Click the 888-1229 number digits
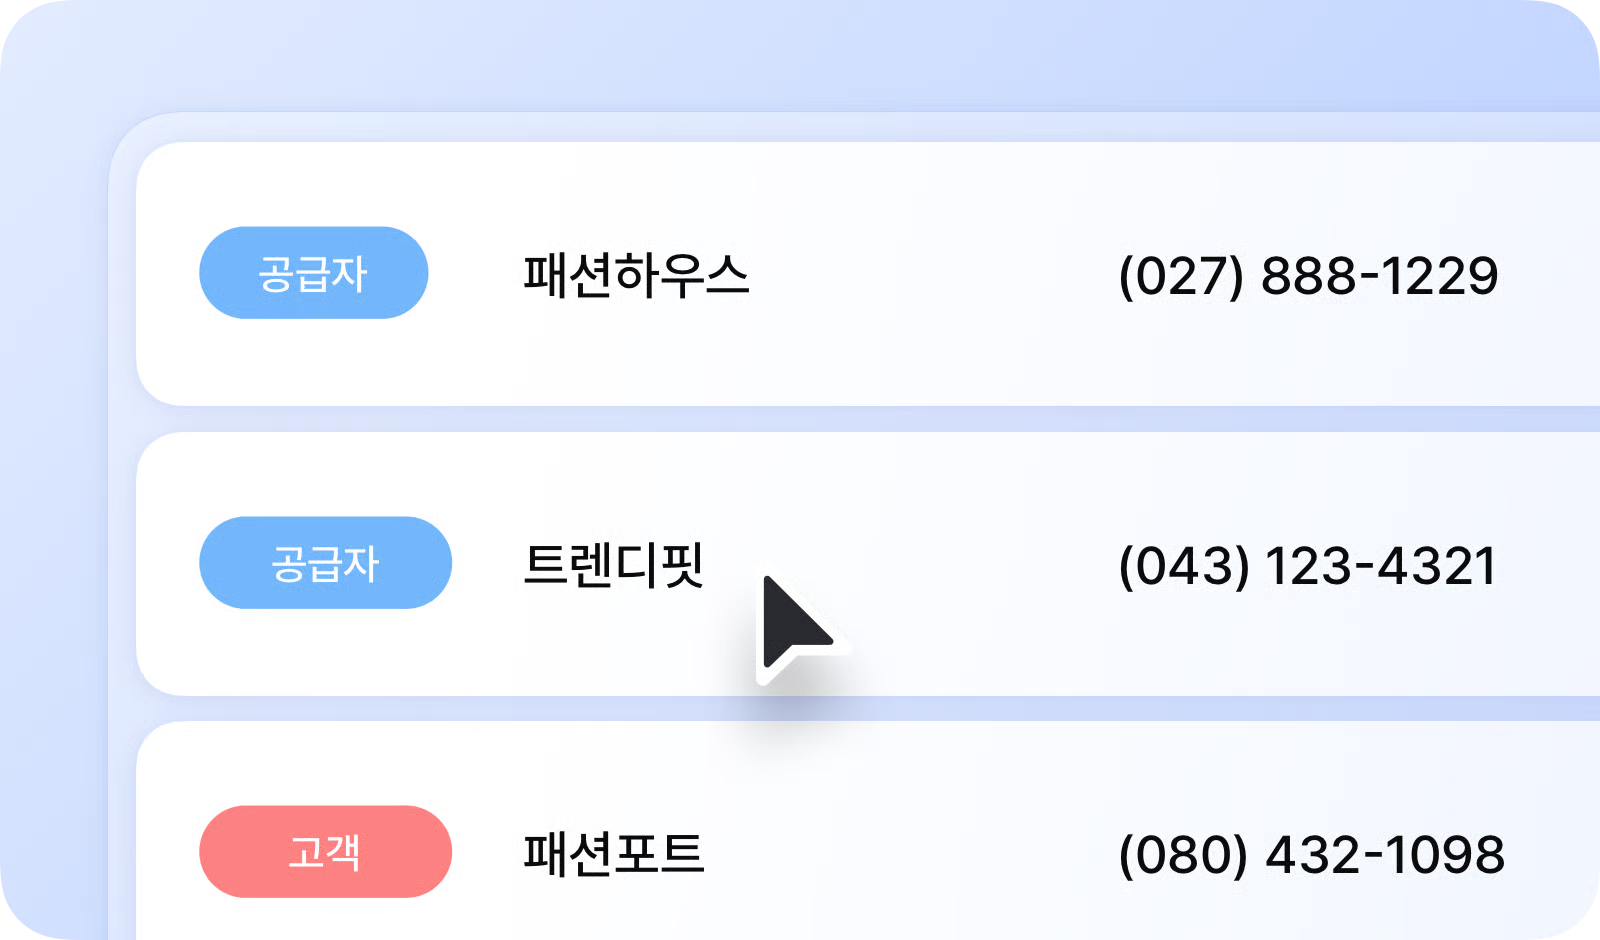 point(1379,276)
